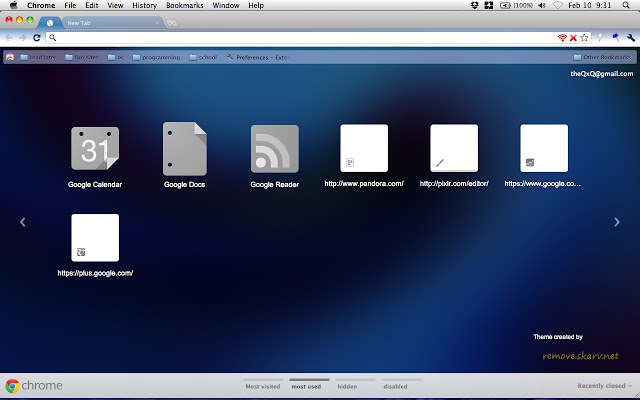The image size is (640, 400).
Task: Switch to the Most visited section
Action: [x=263, y=384]
